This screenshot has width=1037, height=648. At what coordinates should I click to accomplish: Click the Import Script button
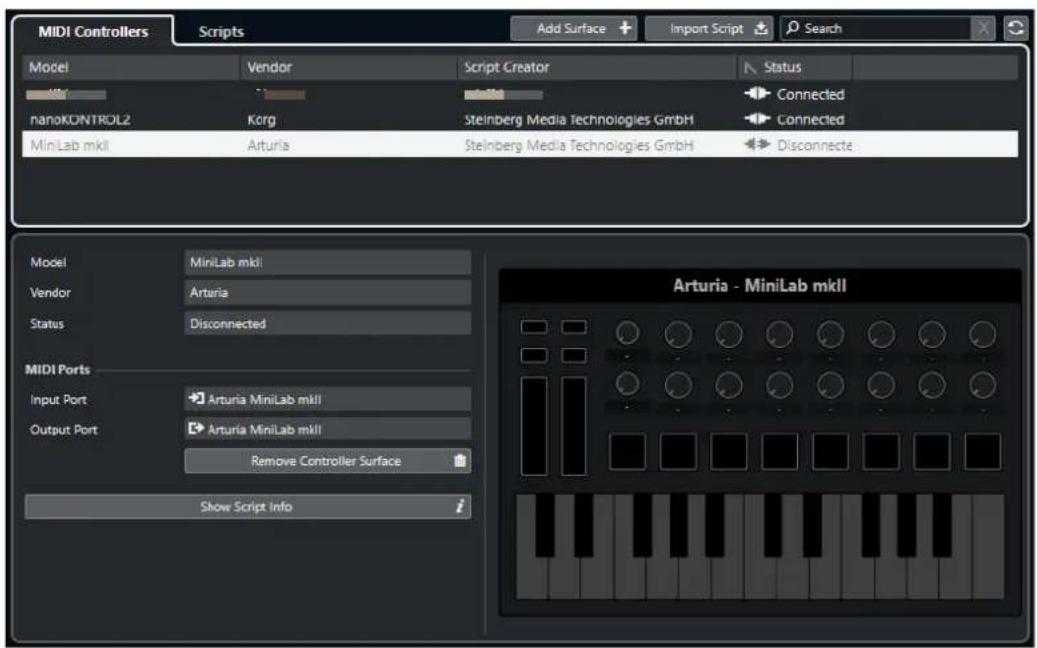(x=708, y=28)
